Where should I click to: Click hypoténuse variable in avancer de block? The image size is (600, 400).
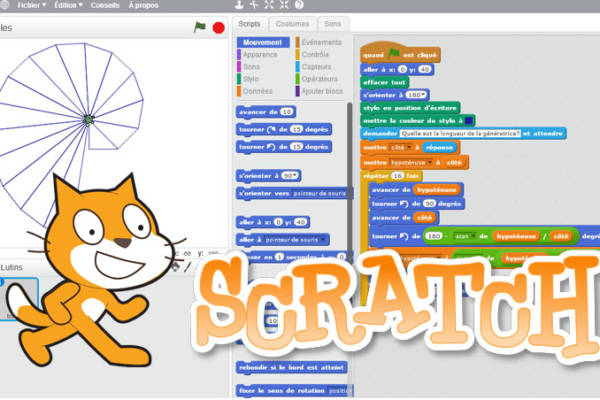pyautogui.click(x=437, y=189)
